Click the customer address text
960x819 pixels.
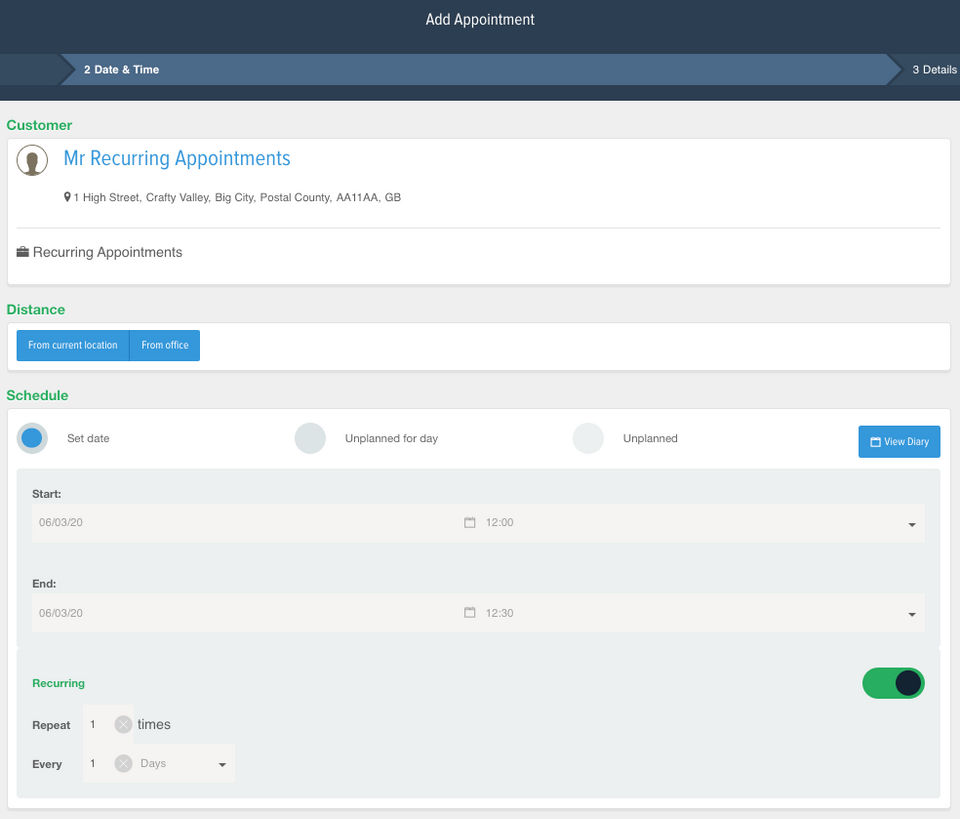point(237,197)
